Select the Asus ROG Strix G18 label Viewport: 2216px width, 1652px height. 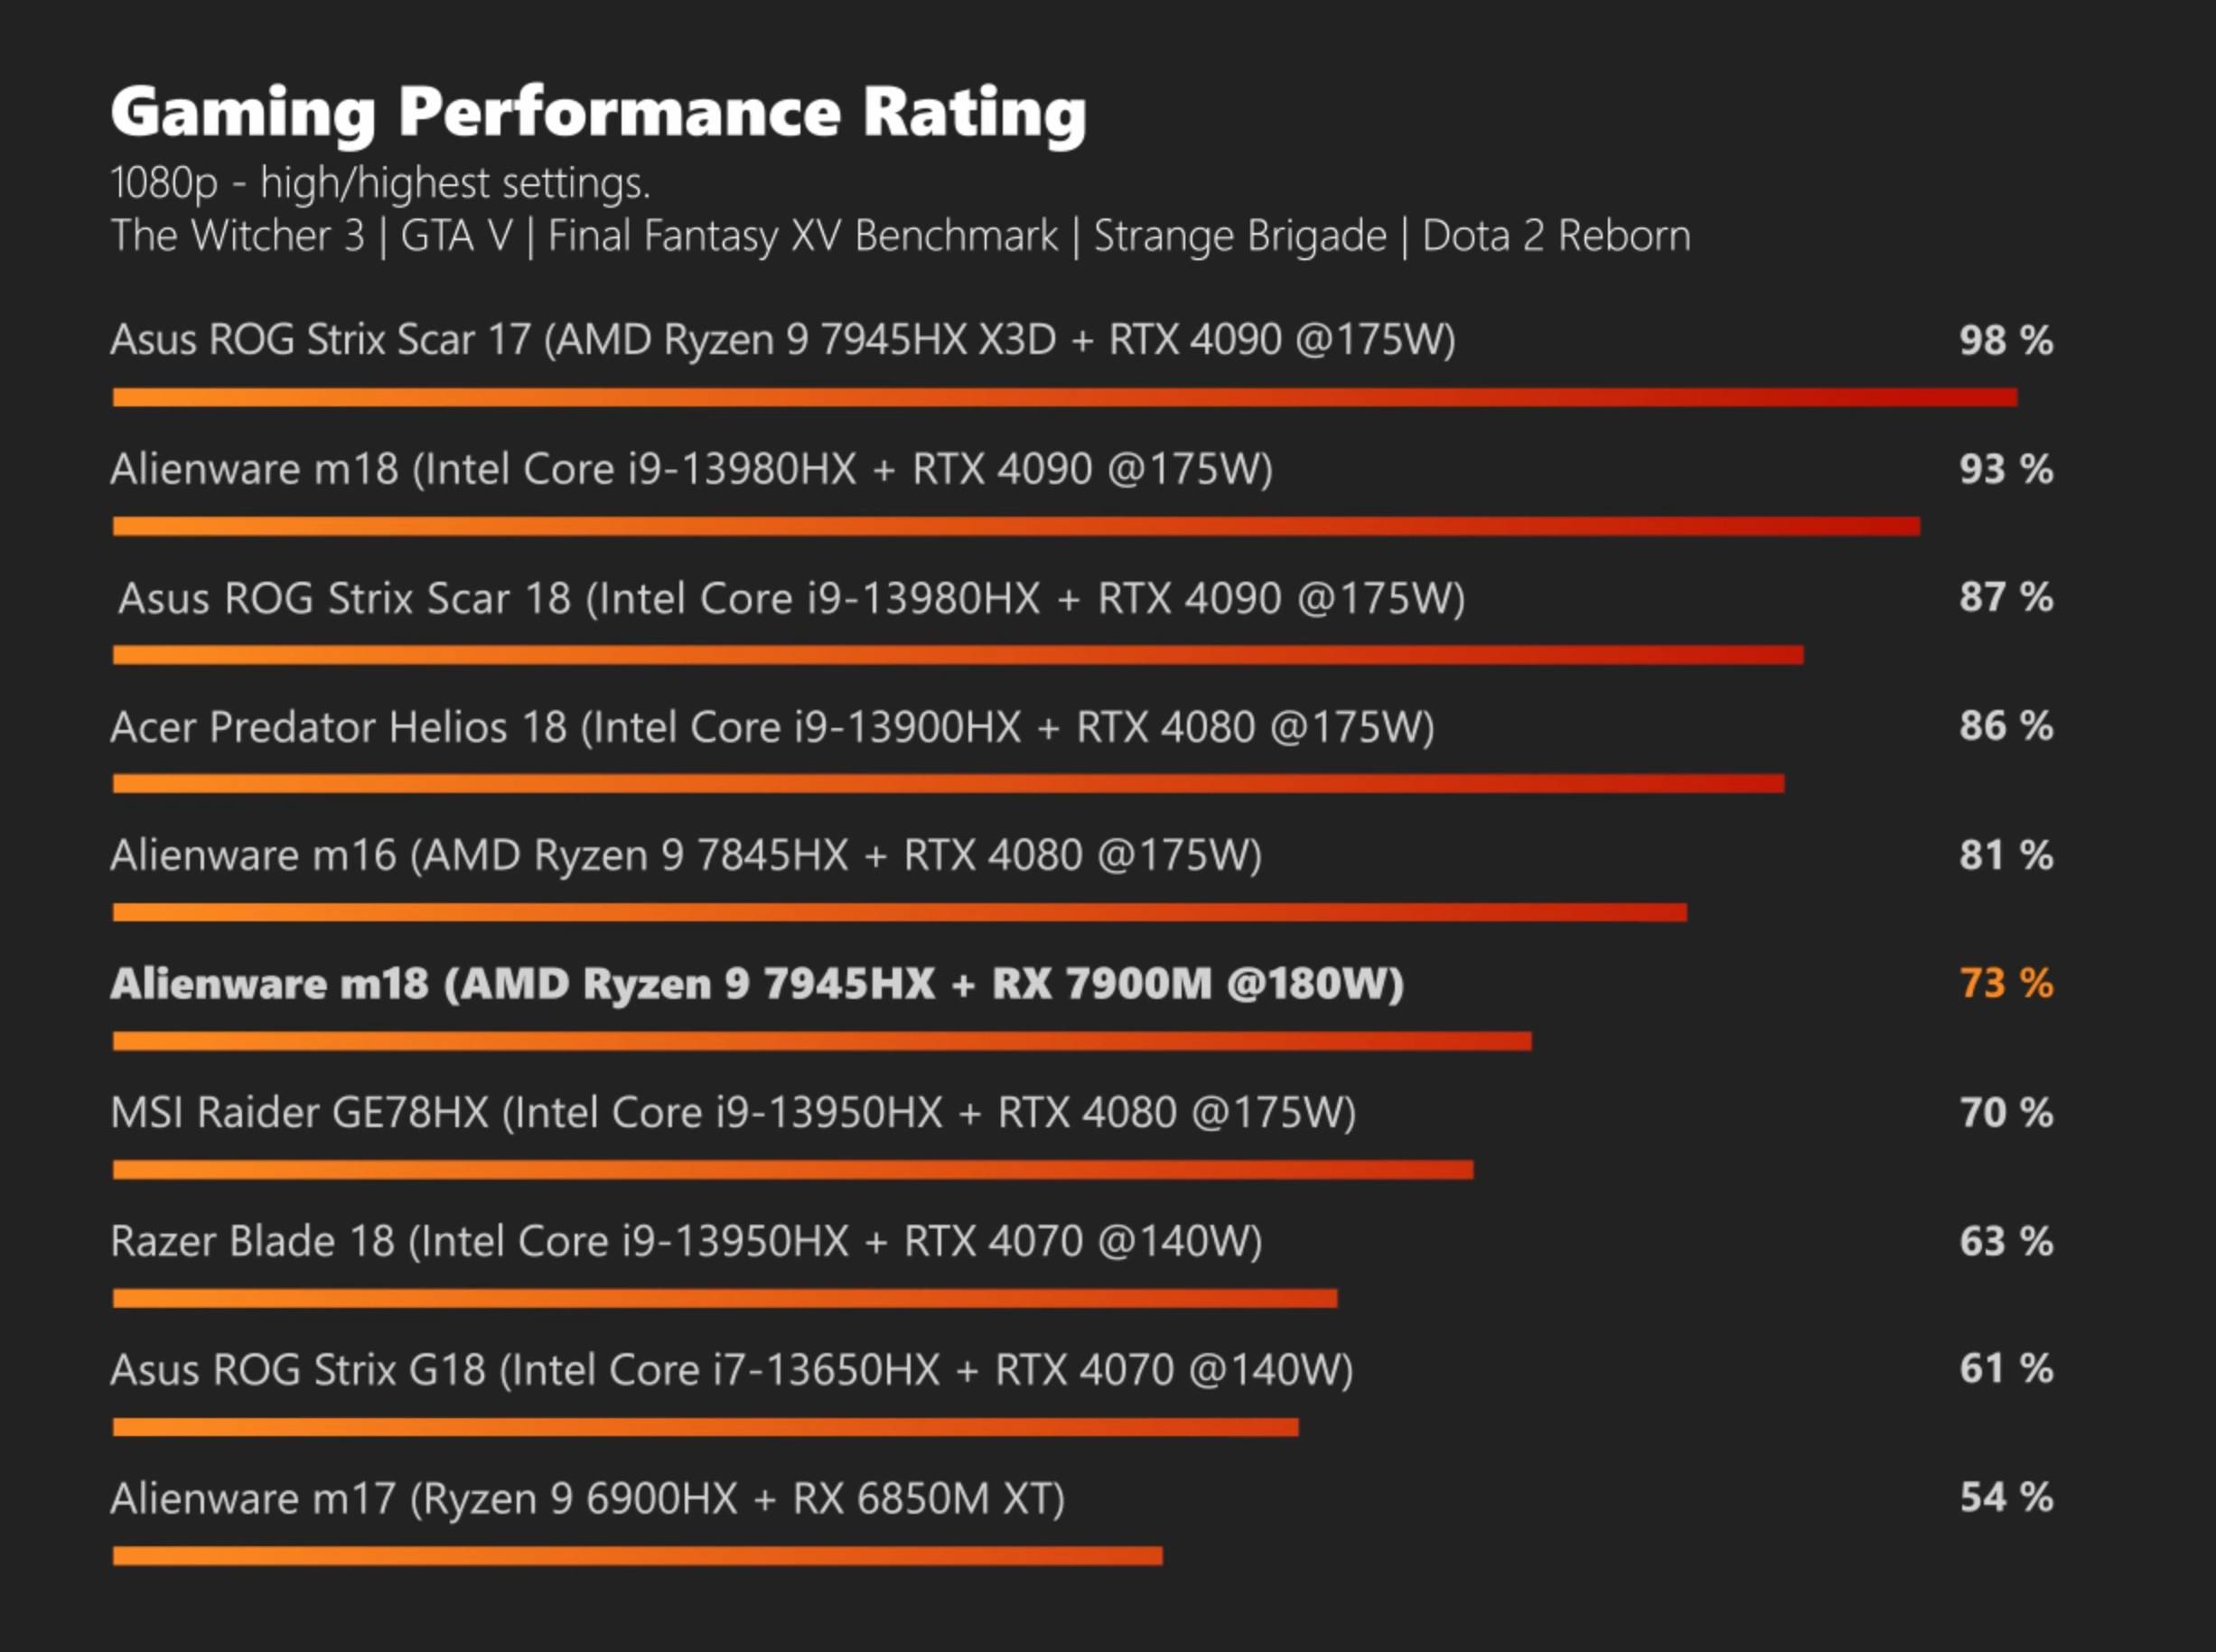coord(731,1369)
